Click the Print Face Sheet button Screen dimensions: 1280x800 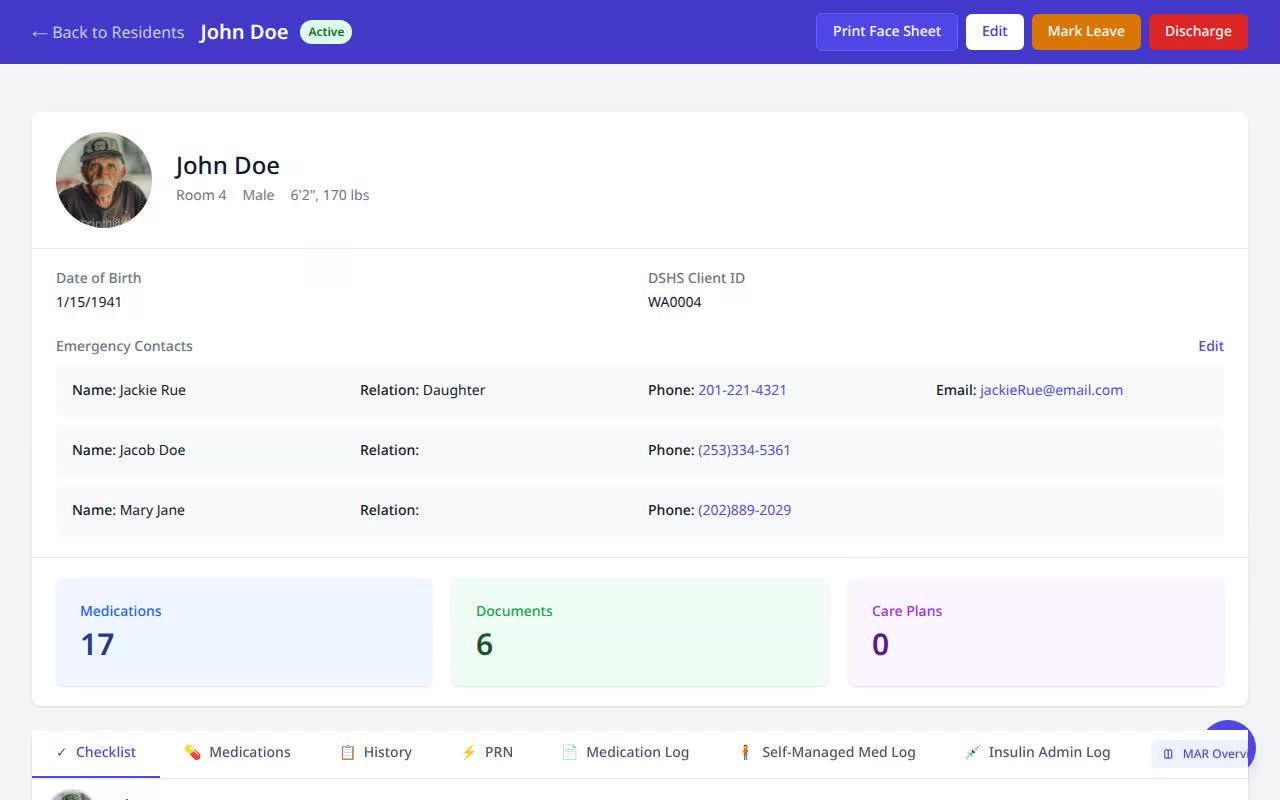[x=887, y=31]
